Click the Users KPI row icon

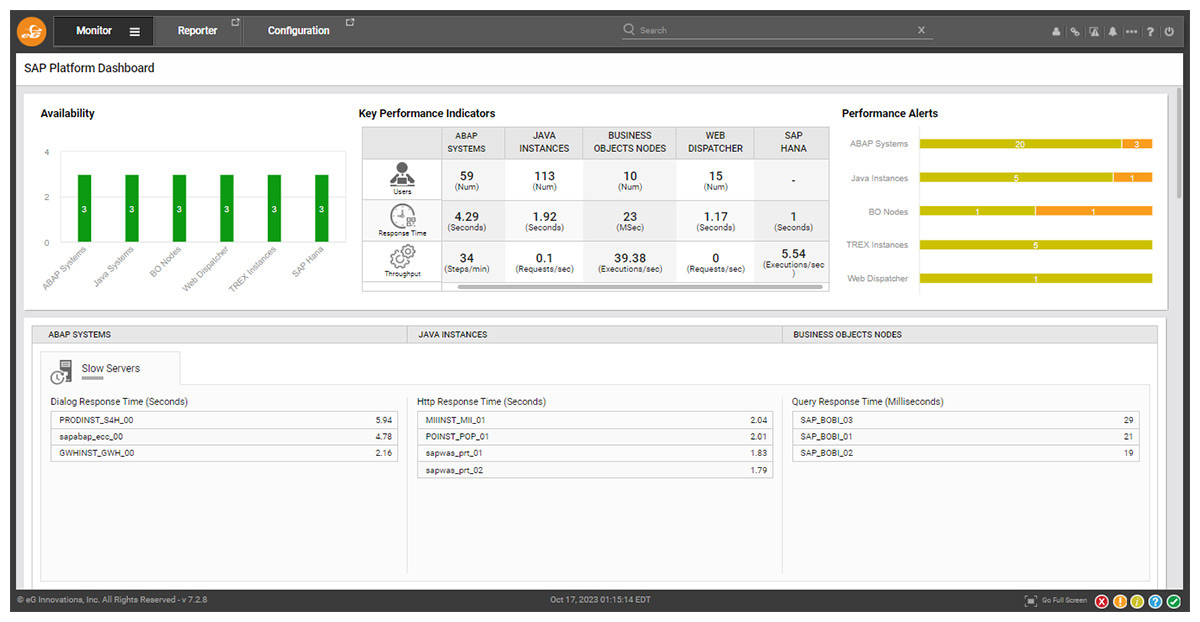pyautogui.click(x=401, y=175)
